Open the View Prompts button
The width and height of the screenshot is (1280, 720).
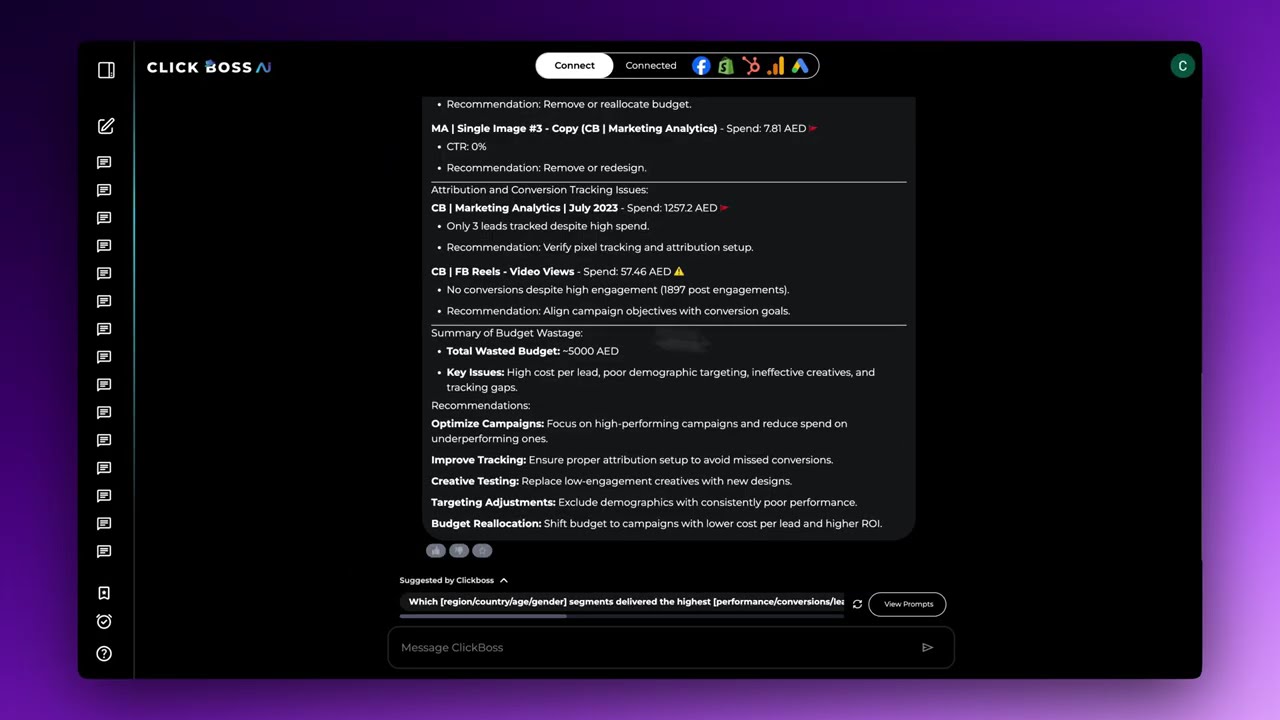coord(908,604)
